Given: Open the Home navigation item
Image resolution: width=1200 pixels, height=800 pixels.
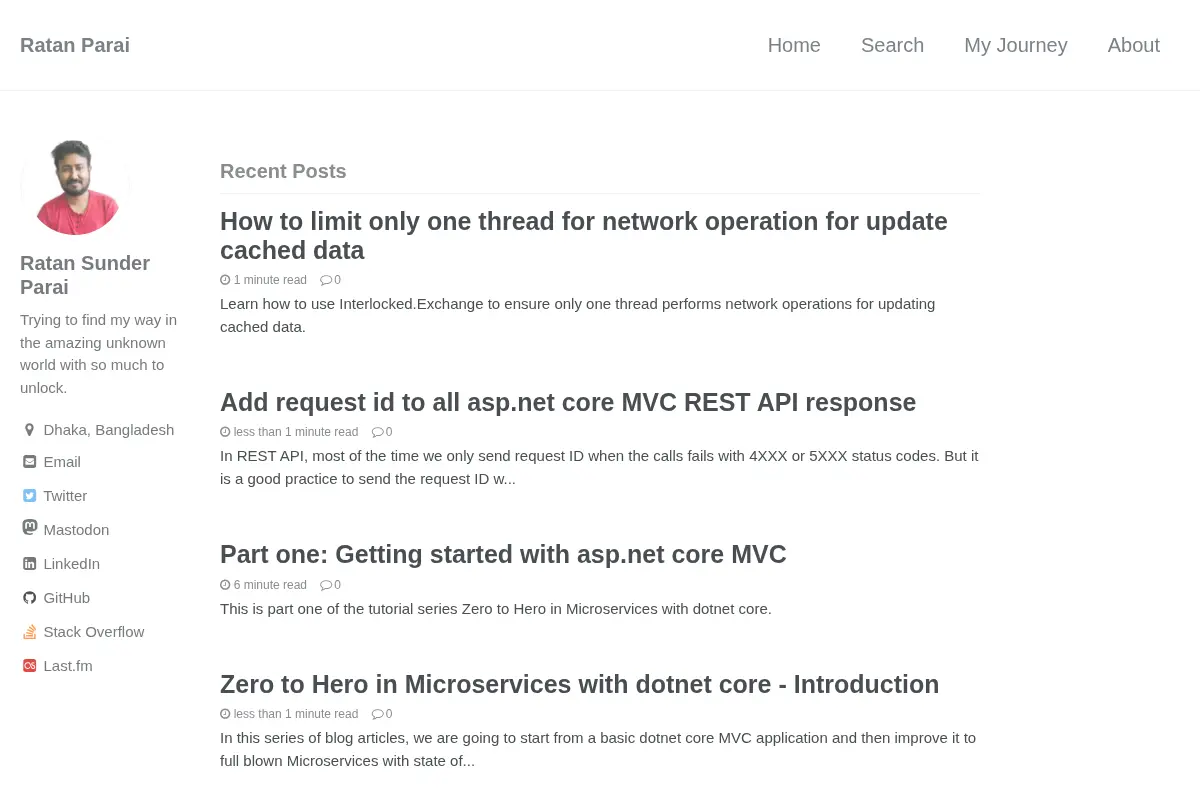Looking at the screenshot, I should [x=794, y=45].
